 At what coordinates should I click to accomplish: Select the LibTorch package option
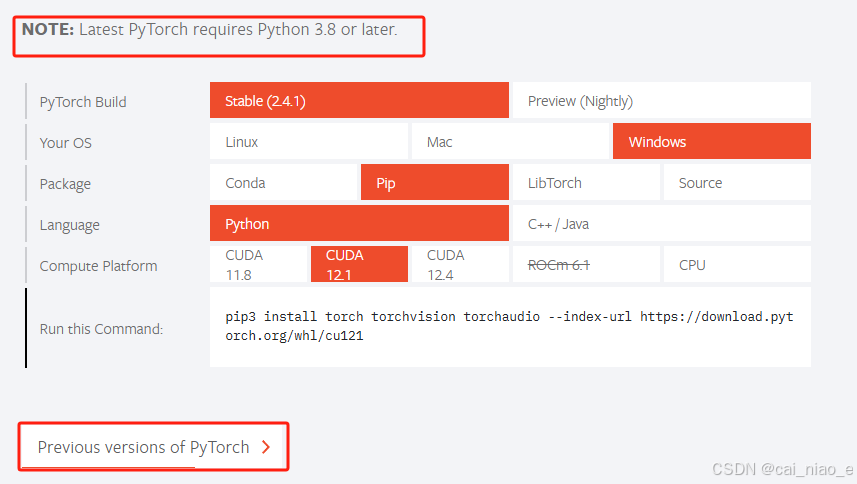586,182
